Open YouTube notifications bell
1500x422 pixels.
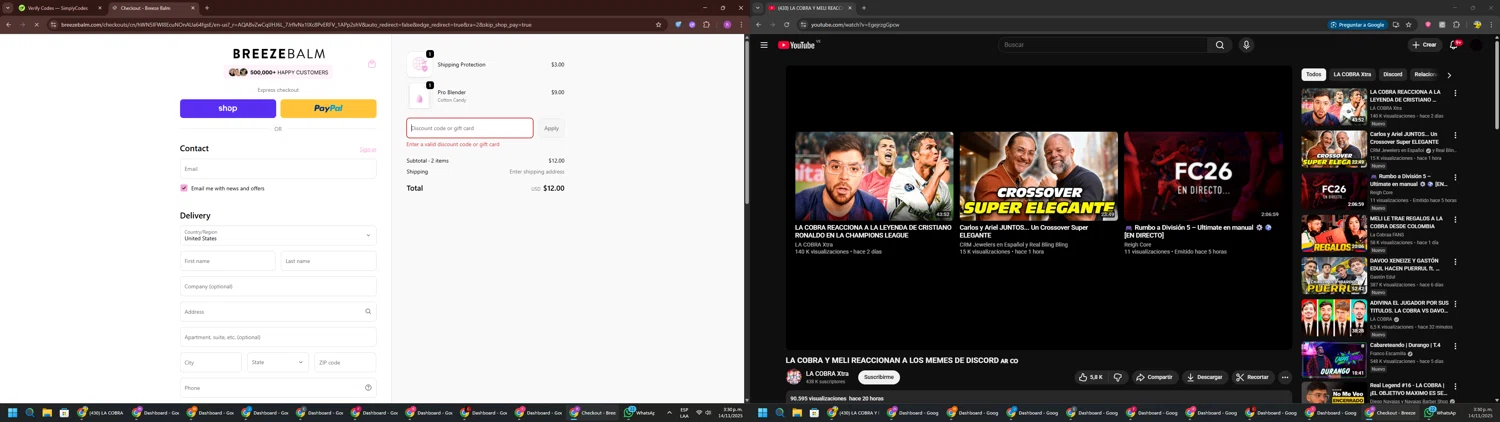tap(1454, 45)
